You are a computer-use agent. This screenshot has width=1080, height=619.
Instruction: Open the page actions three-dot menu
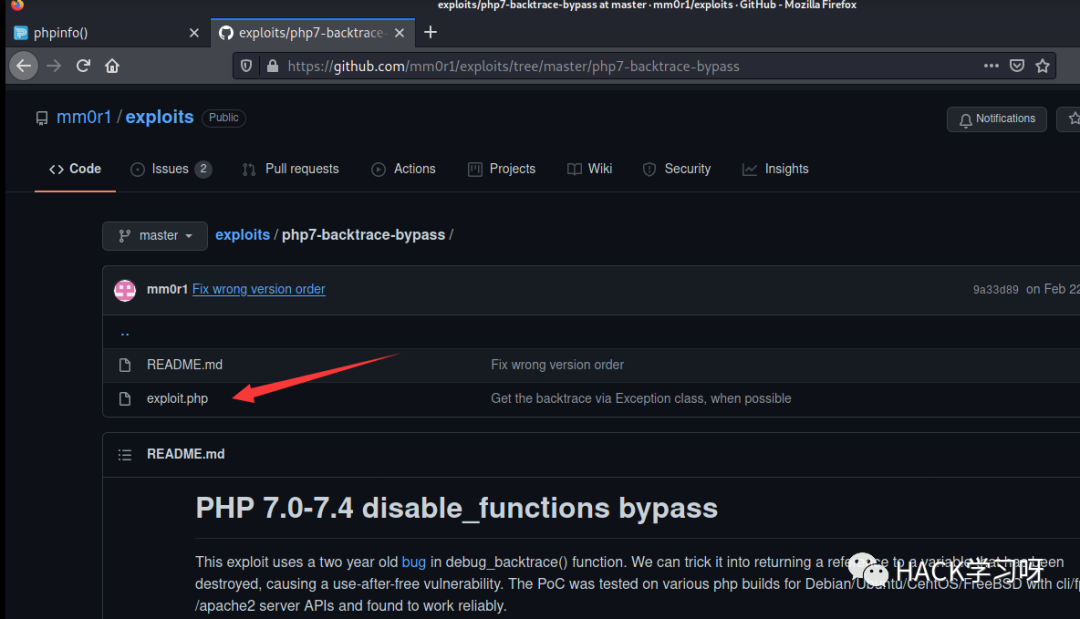tap(991, 66)
